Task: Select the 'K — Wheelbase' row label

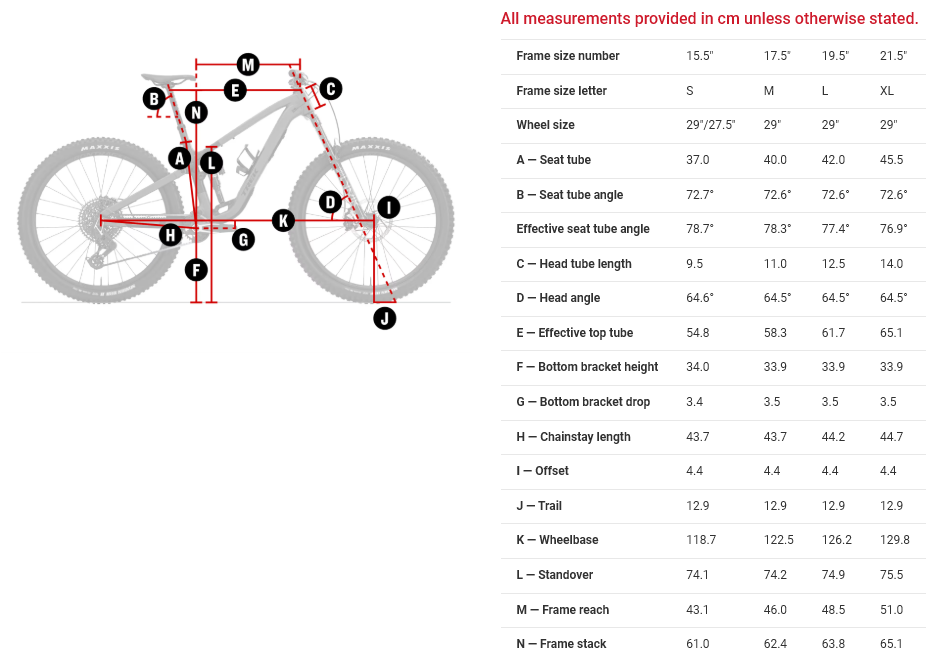Action: point(557,540)
